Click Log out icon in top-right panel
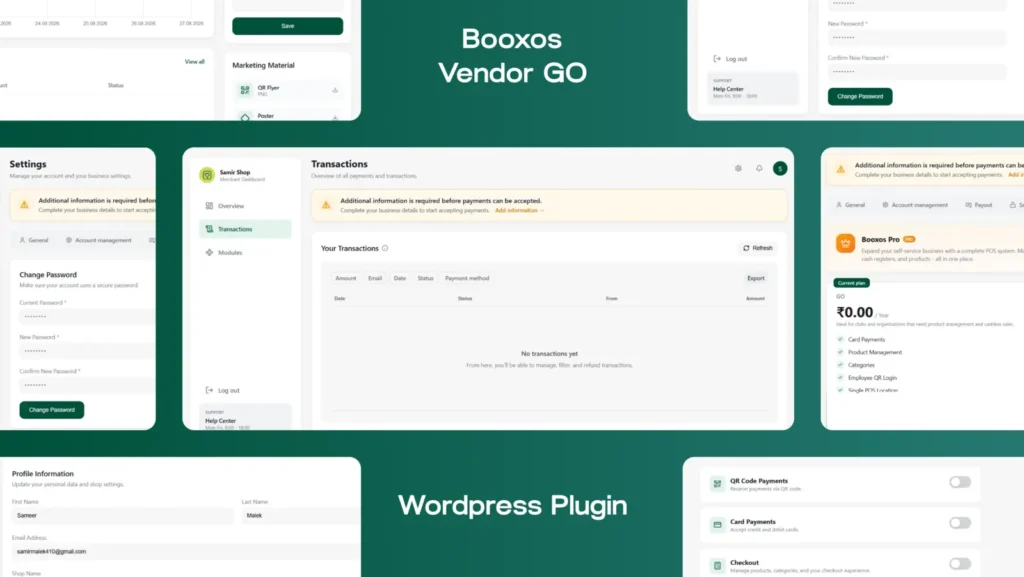The image size is (1024, 577). (717, 59)
